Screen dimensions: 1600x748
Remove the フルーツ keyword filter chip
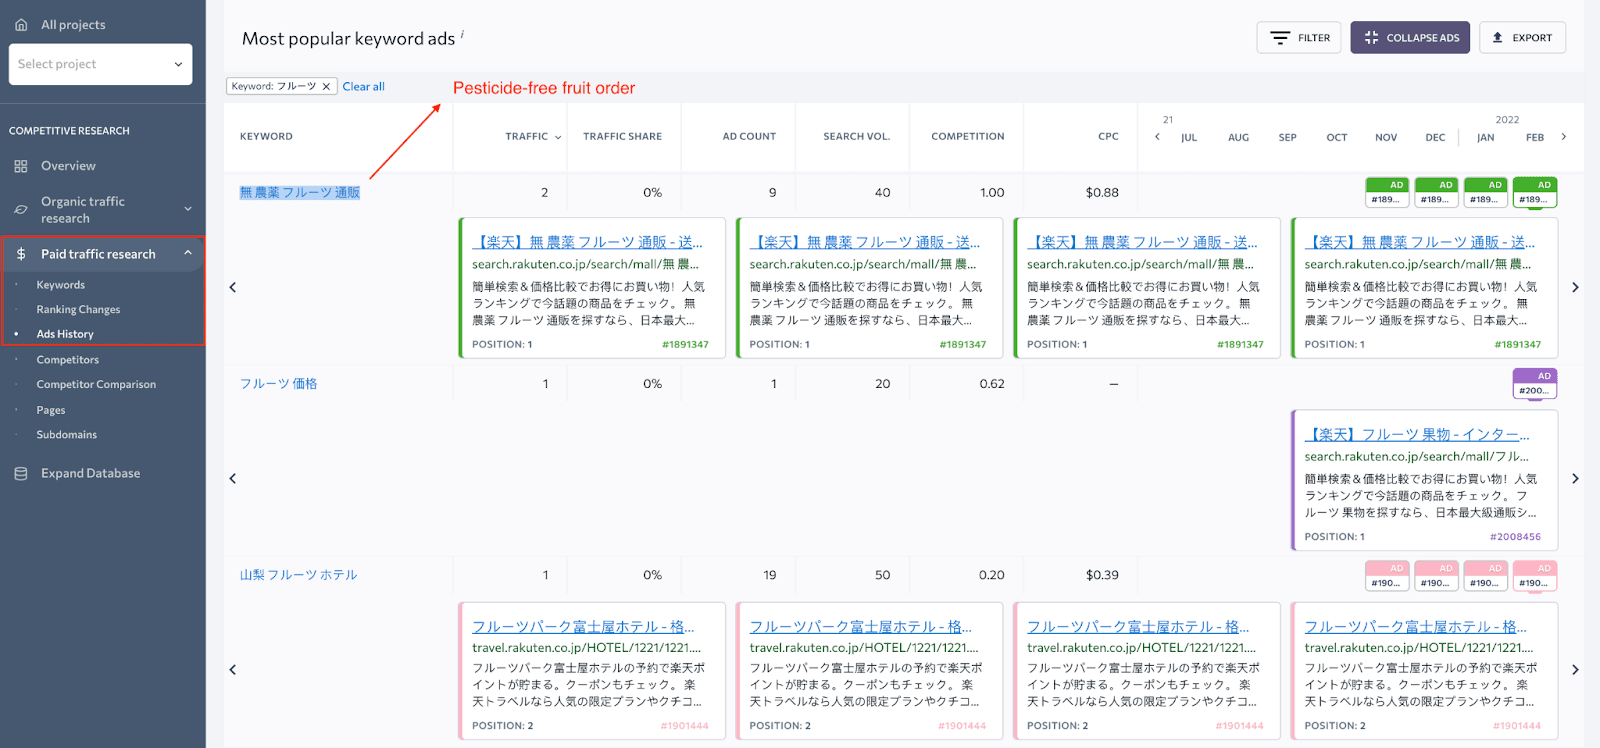[326, 87]
